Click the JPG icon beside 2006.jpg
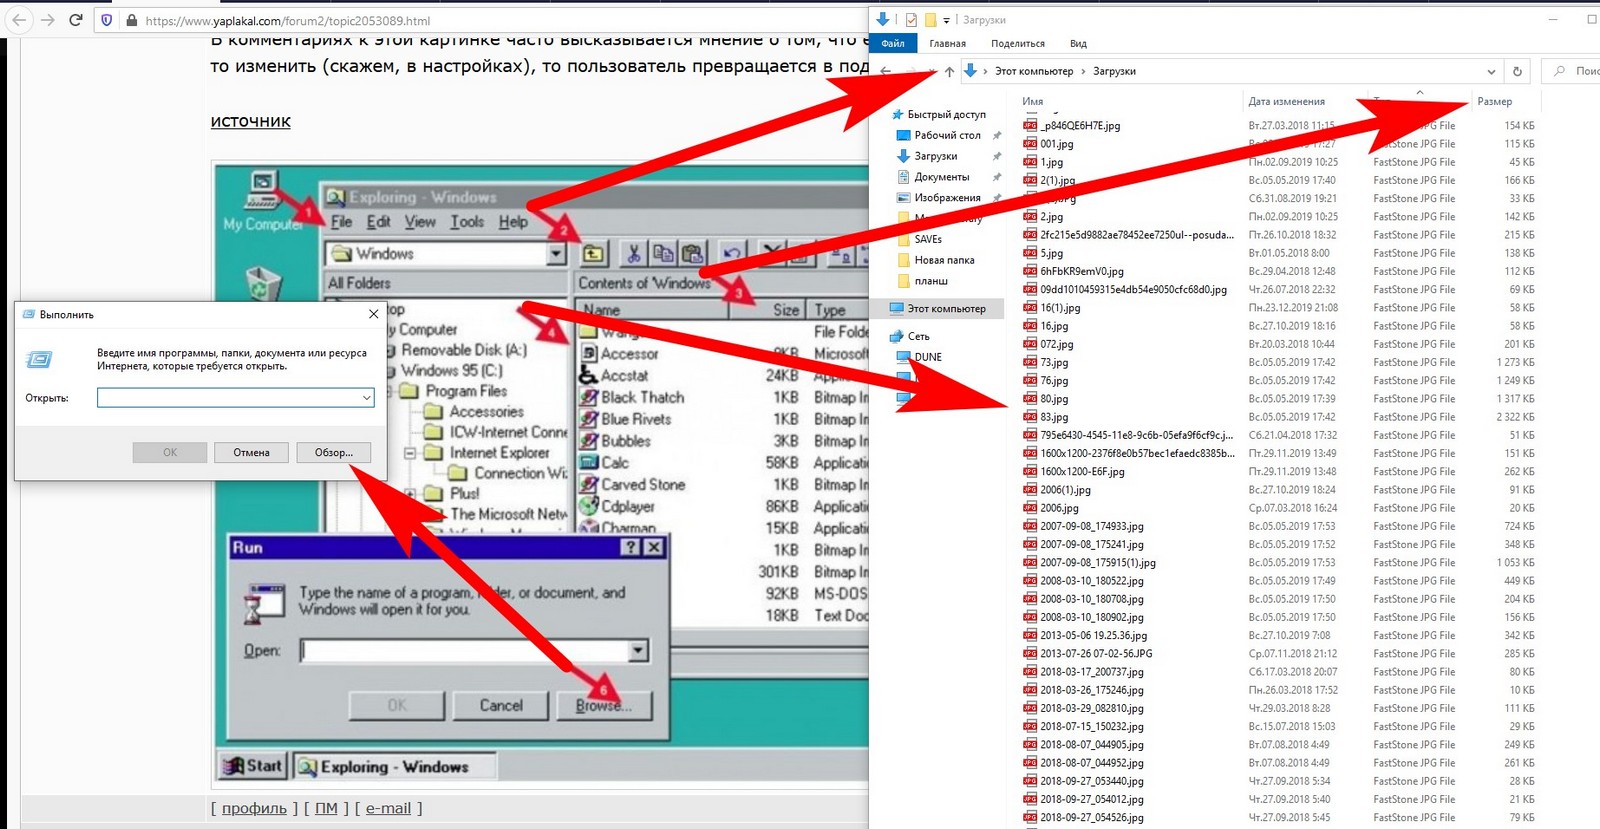Image resolution: width=1600 pixels, height=829 pixels. [1030, 508]
